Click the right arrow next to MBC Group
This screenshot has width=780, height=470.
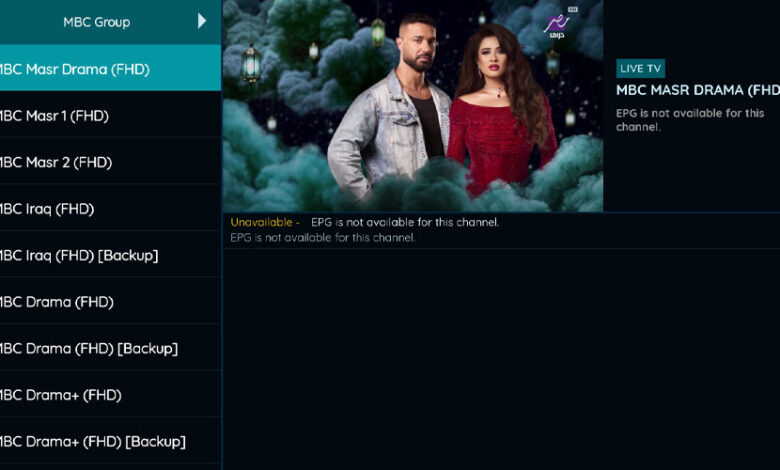tap(201, 21)
